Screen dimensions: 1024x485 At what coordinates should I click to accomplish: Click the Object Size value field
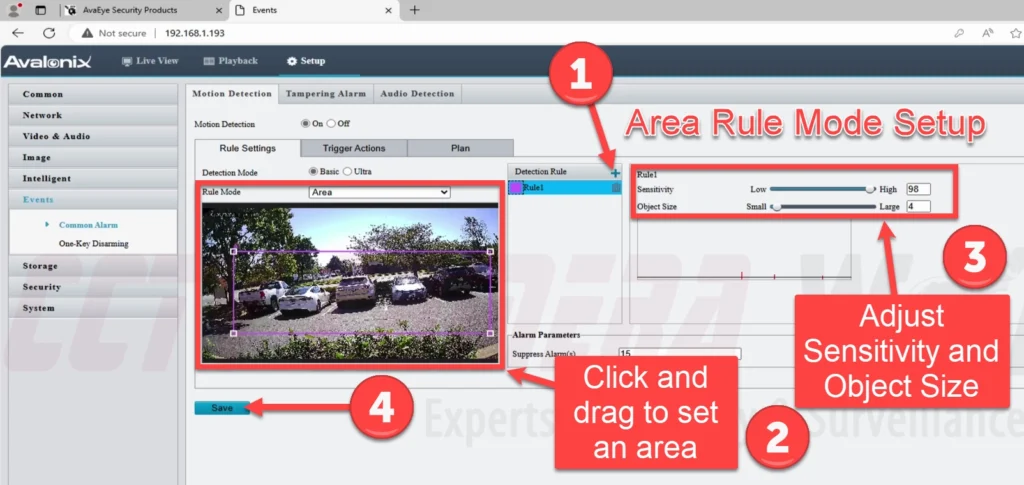tap(918, 207)
